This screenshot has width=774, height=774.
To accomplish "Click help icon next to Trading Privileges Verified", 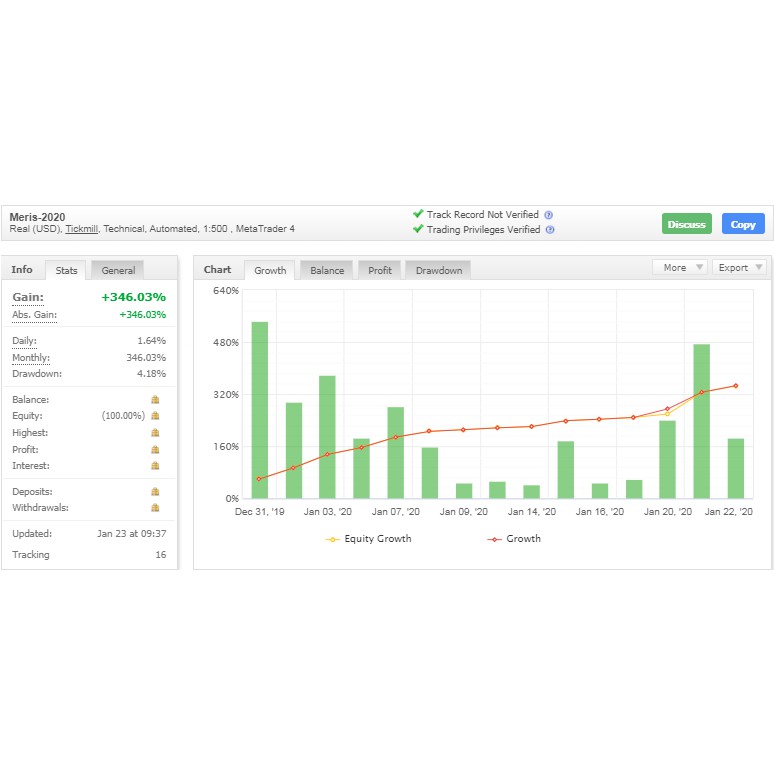I will tap(551, 230).
